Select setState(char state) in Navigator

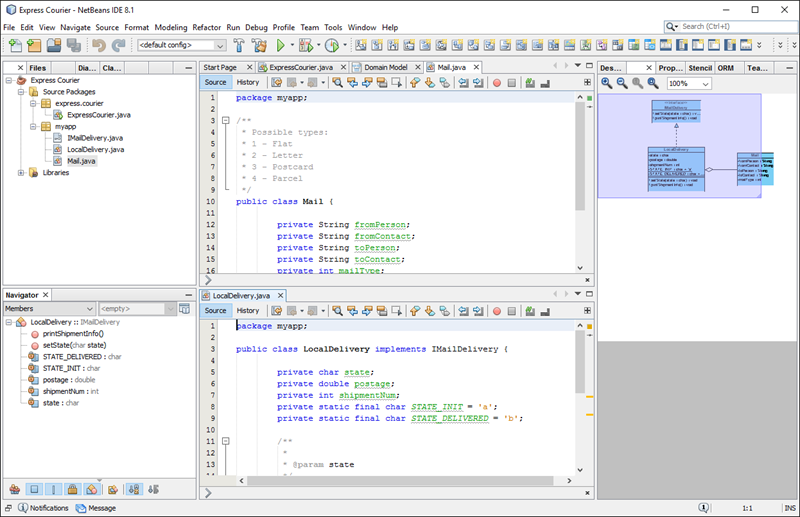pyautogui.click(x=74, y=345)
